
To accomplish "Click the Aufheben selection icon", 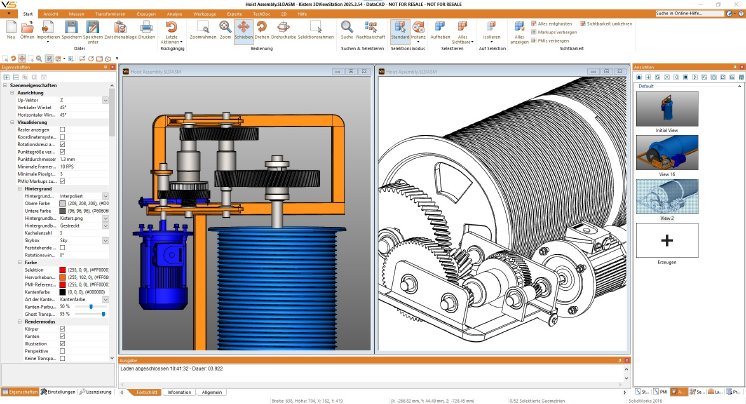I will 441,27.
